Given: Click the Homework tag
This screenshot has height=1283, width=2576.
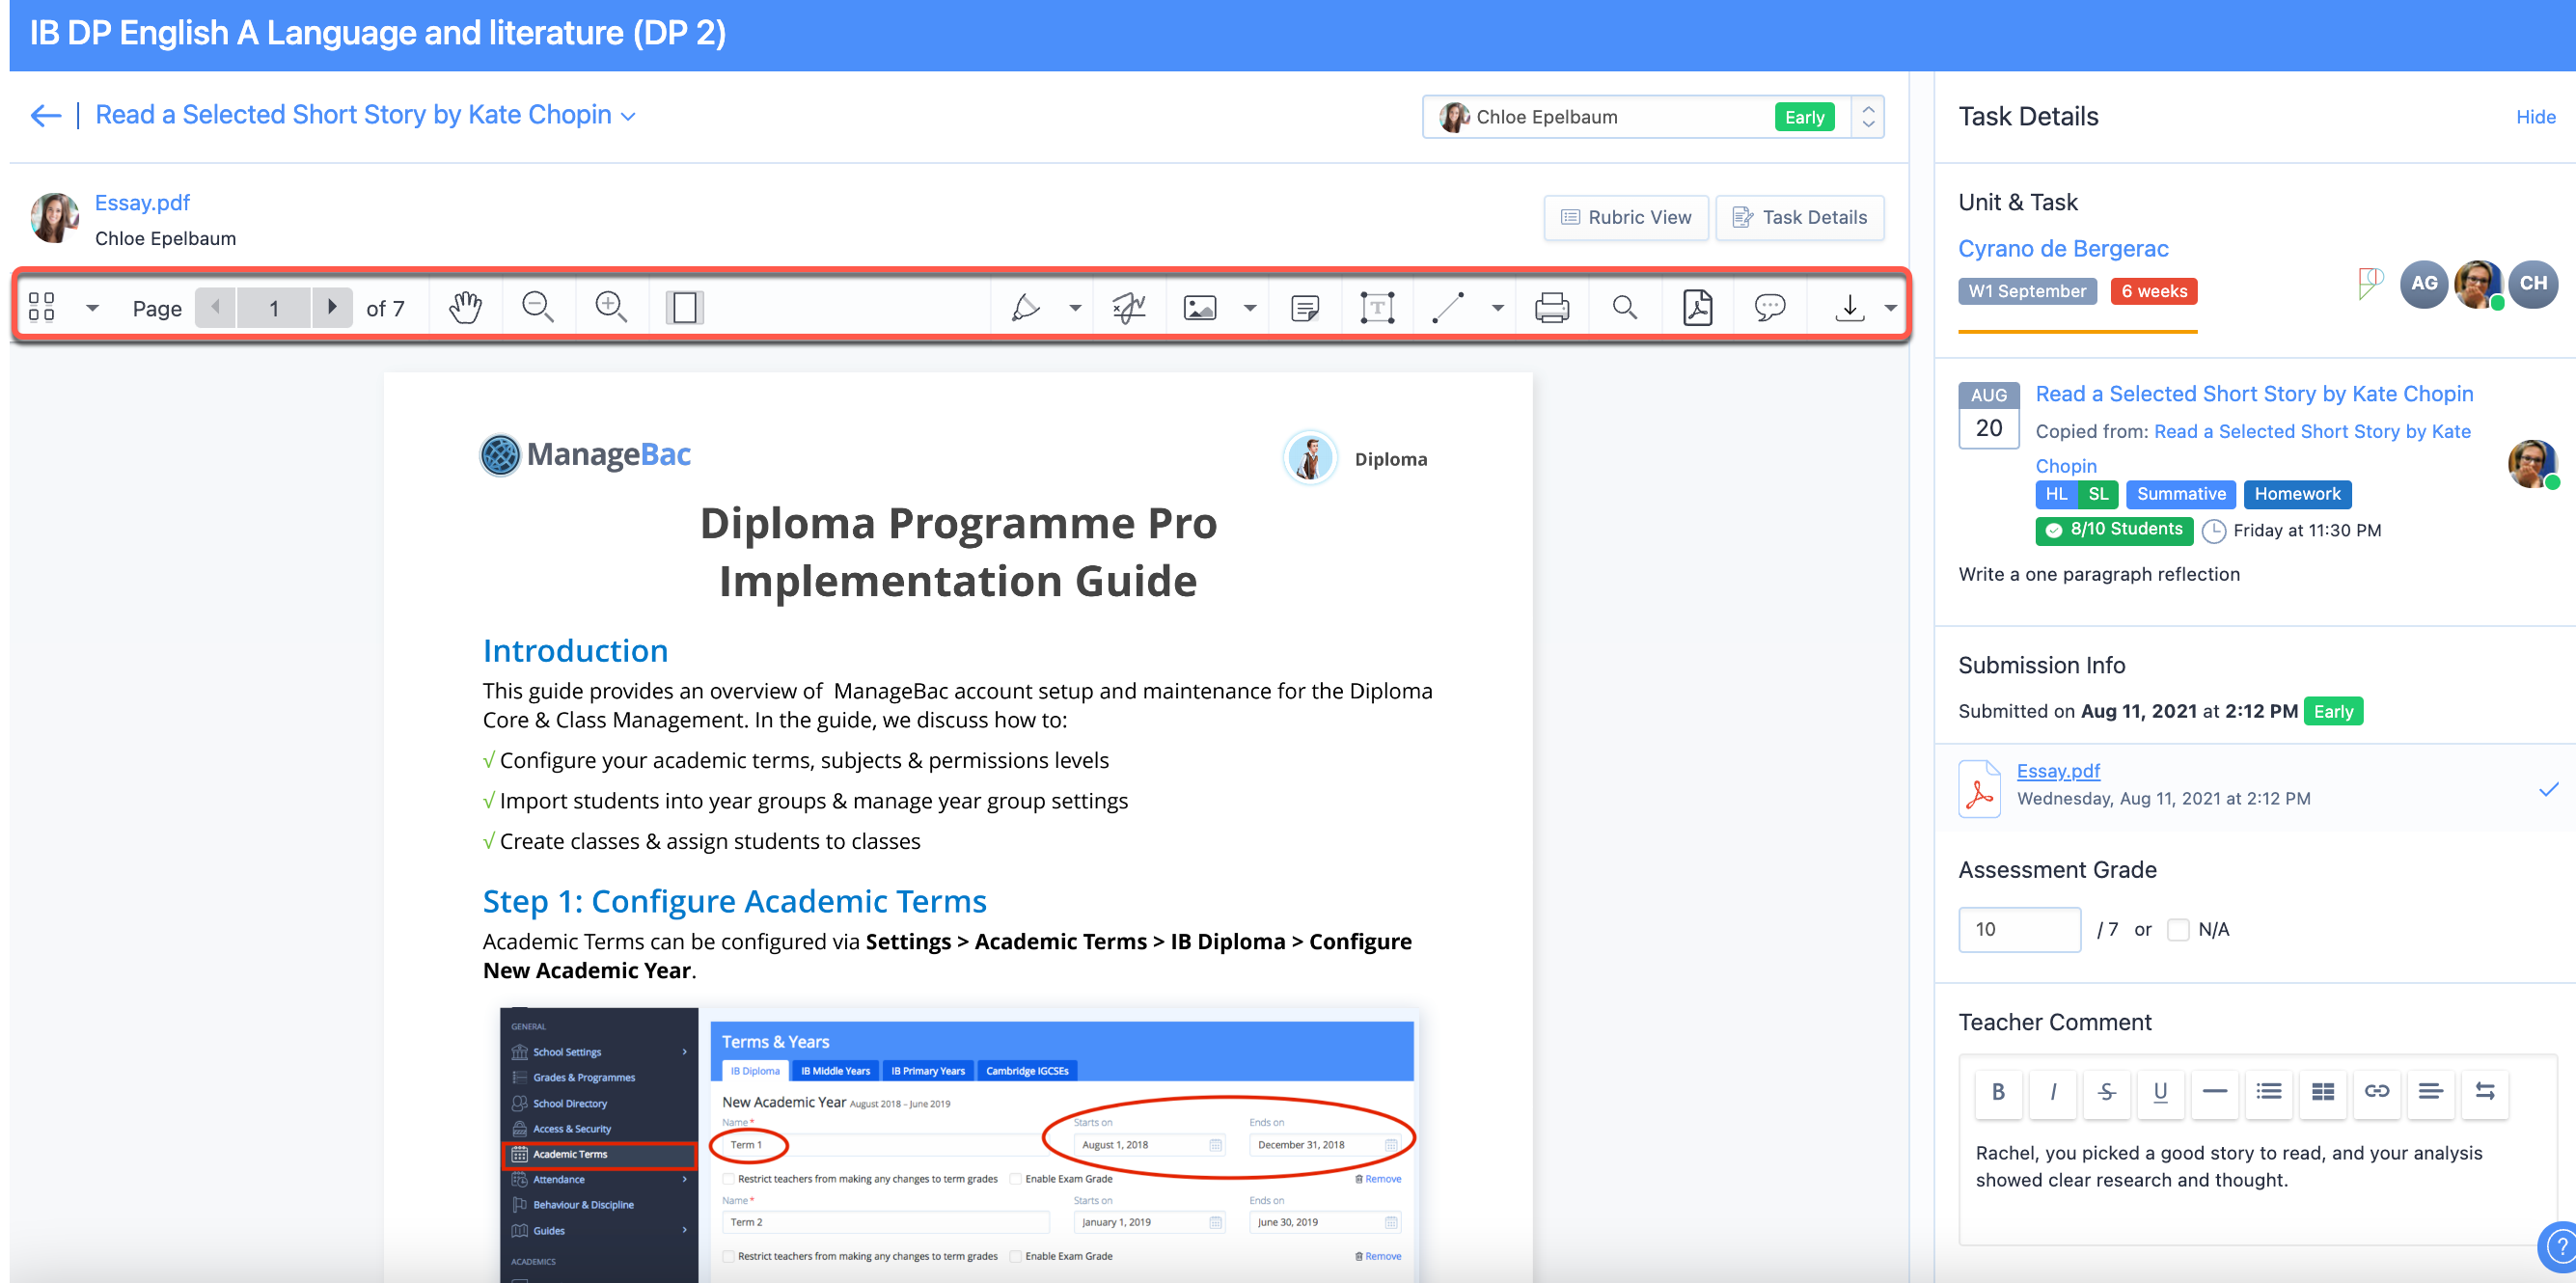Looking at the screenshot, I should pyautogui.click(x=2297, y=494).
